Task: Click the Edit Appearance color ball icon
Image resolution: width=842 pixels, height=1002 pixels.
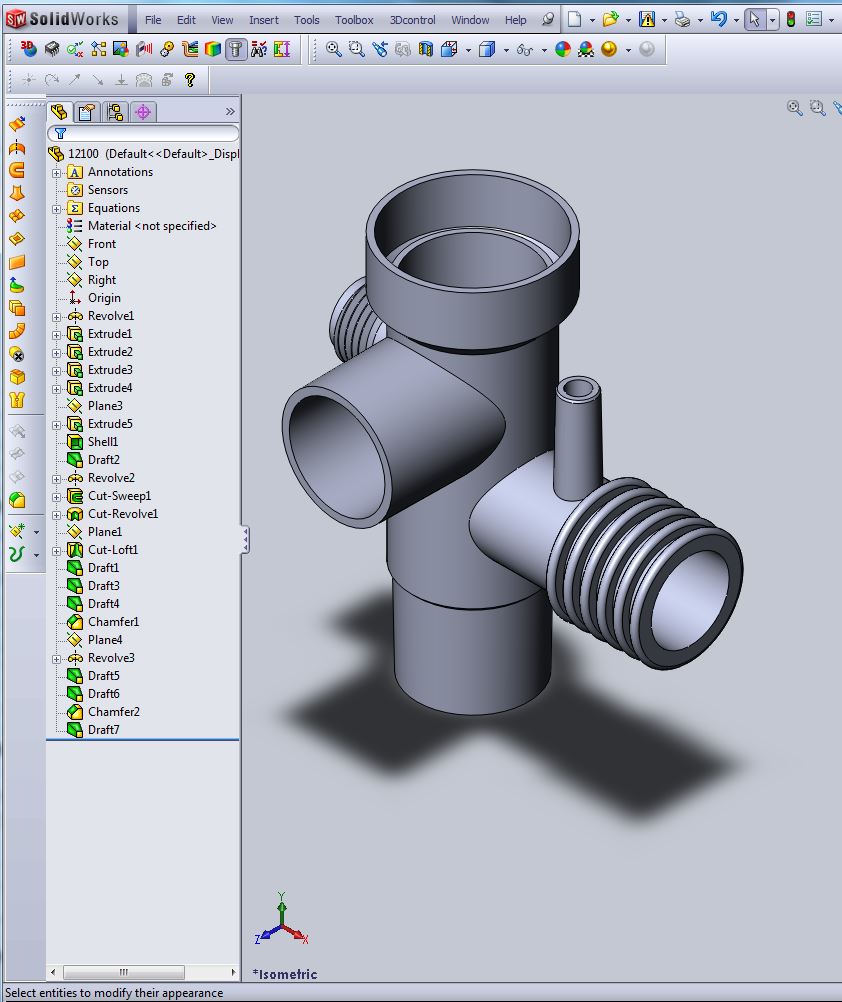Action: (563, 50)
